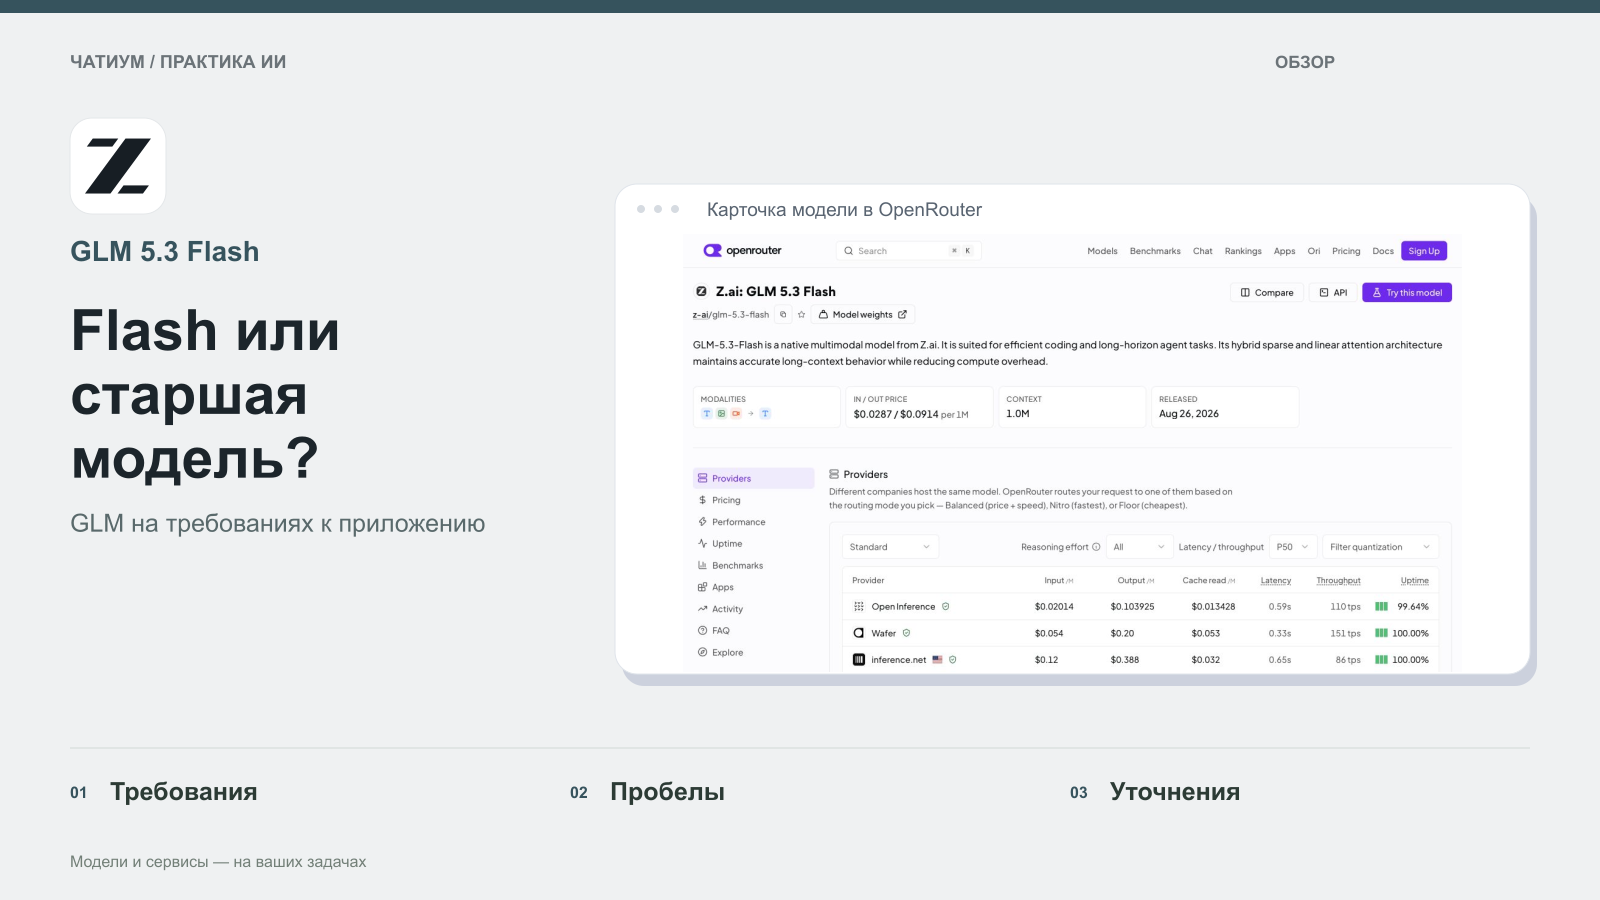
Task: Click the verified shield next to Wafer
Action: click(x=907, y=633)
